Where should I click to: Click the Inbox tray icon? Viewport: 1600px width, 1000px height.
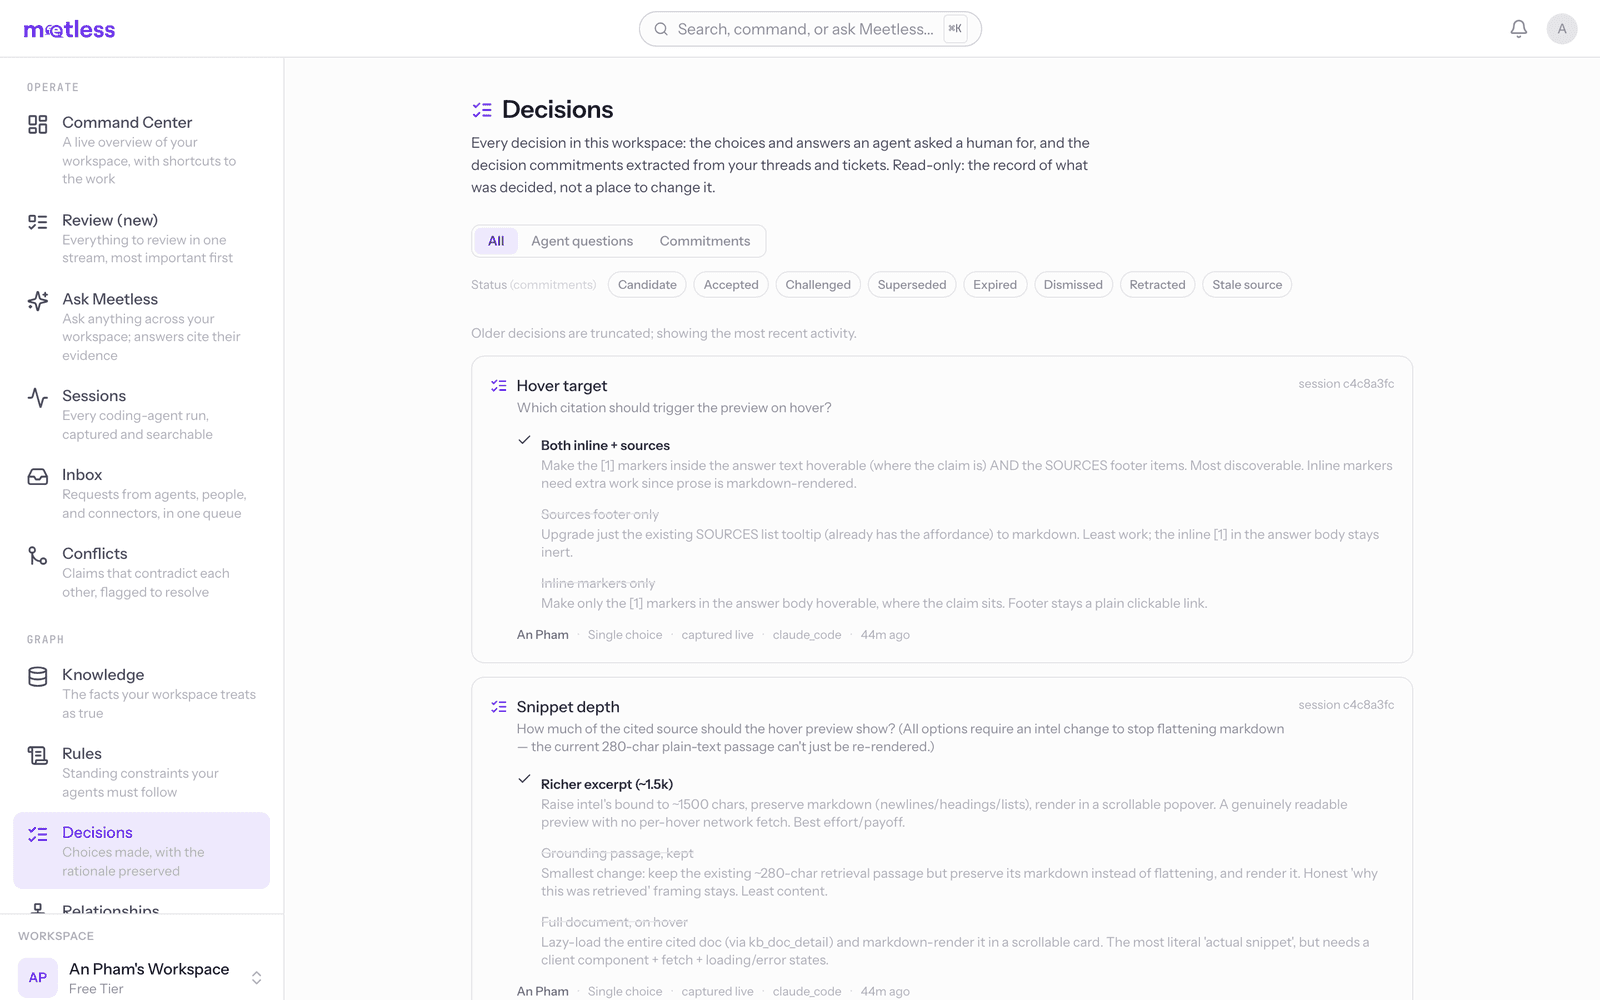pos(38,477)
